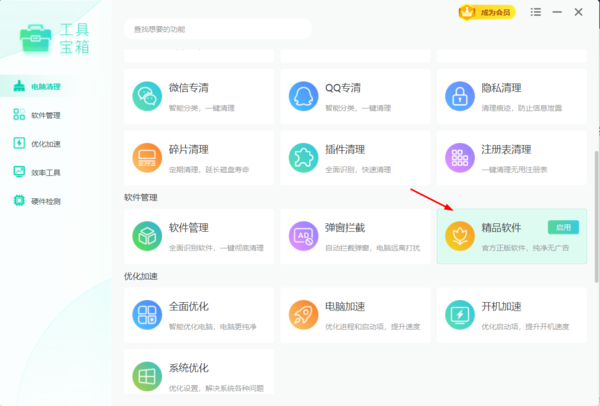The image size is (600, 406).
Task: Click 定期清理，延长磁盘寿命 description
Action: coord(209,170)
